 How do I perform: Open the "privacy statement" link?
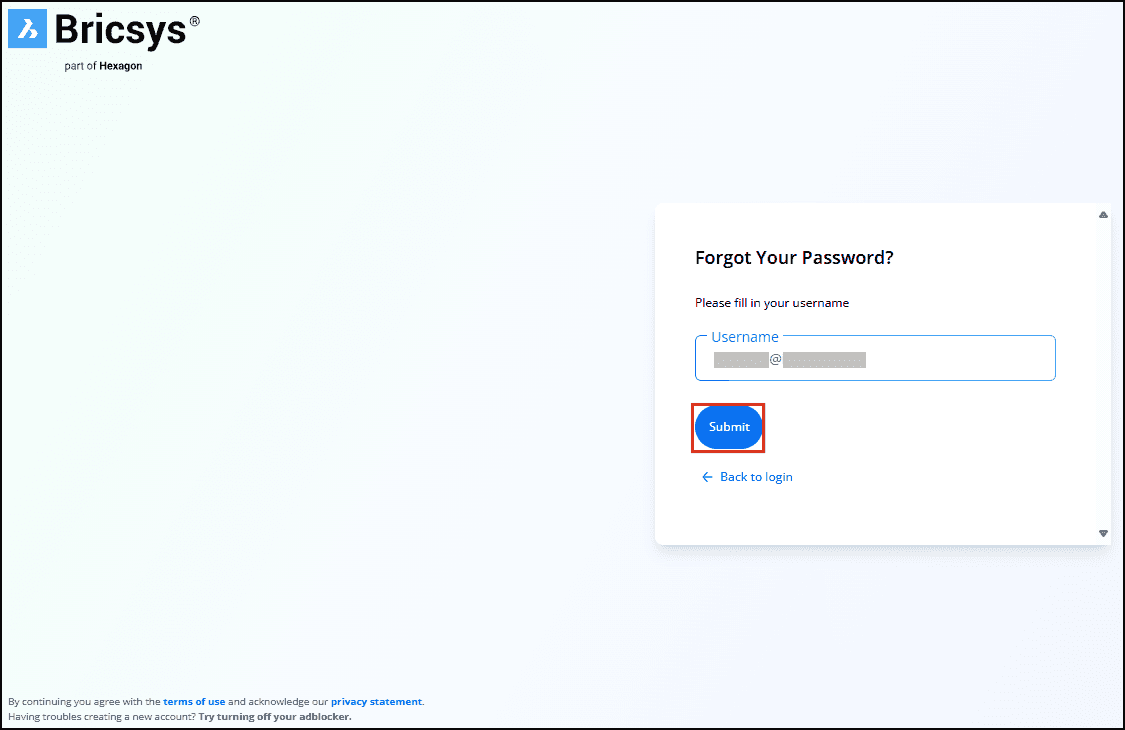(376, 702)
